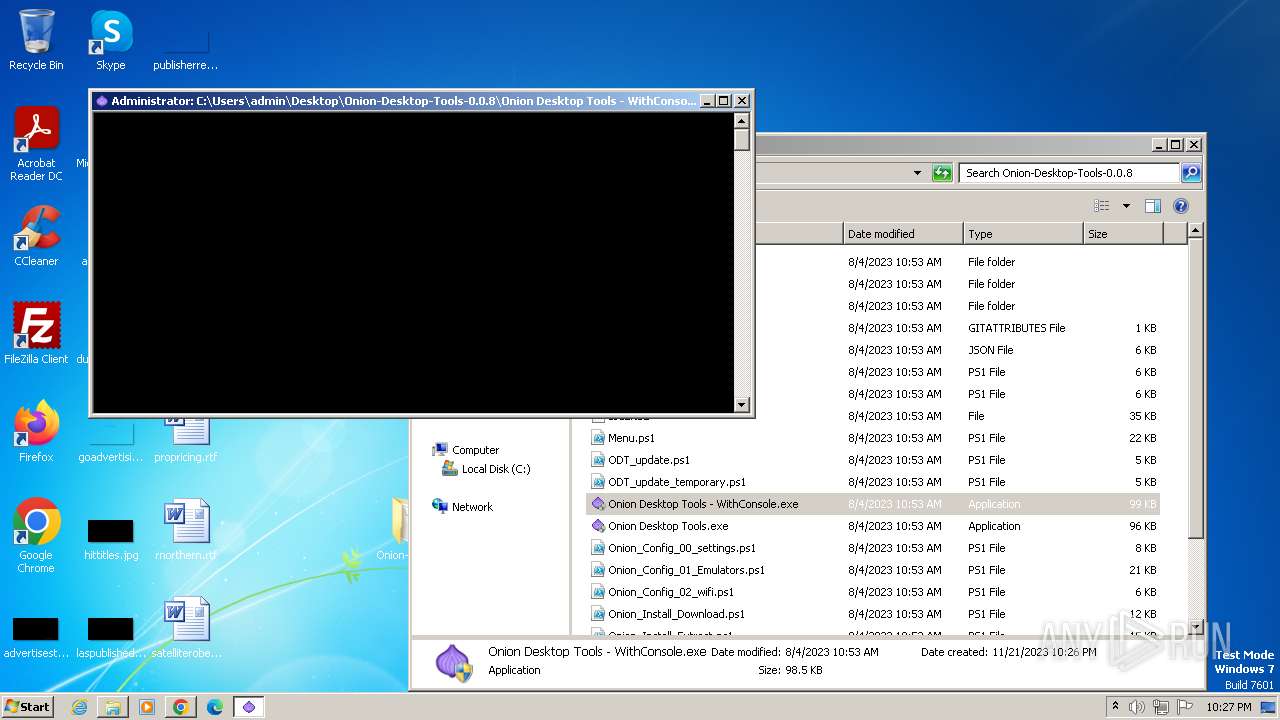This screenshot has width=1280, height=720.
Task: Click console window scroll down arrow
Action: coord(741,404)
